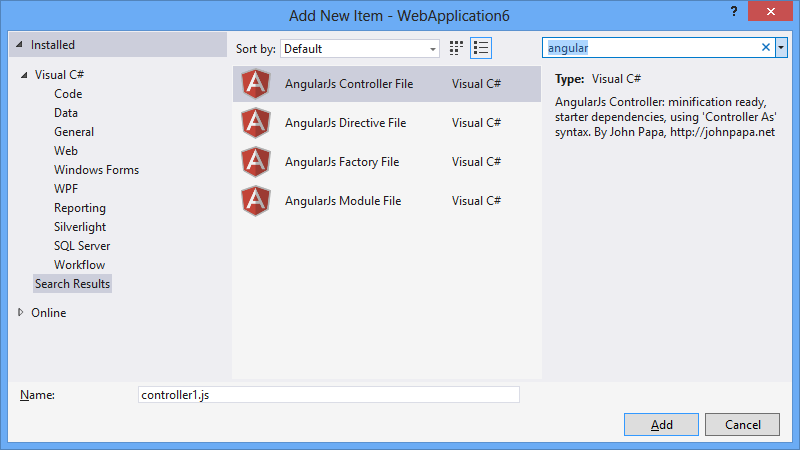
Task: Select the Visual C# tree label
Action: coord(59,75)
